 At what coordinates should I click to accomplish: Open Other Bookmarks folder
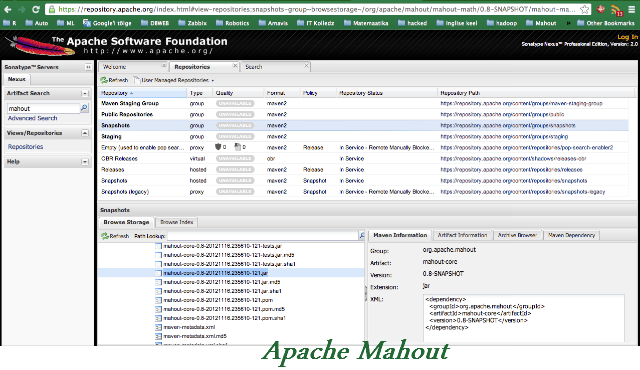(607, 23)
